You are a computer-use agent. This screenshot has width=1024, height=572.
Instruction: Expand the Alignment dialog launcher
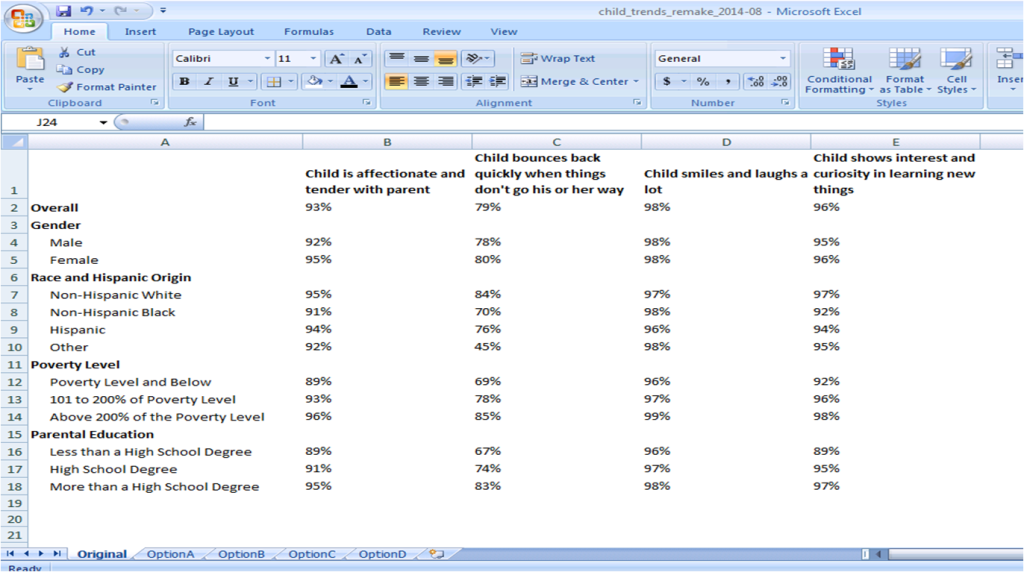click(x=637, y=103)
